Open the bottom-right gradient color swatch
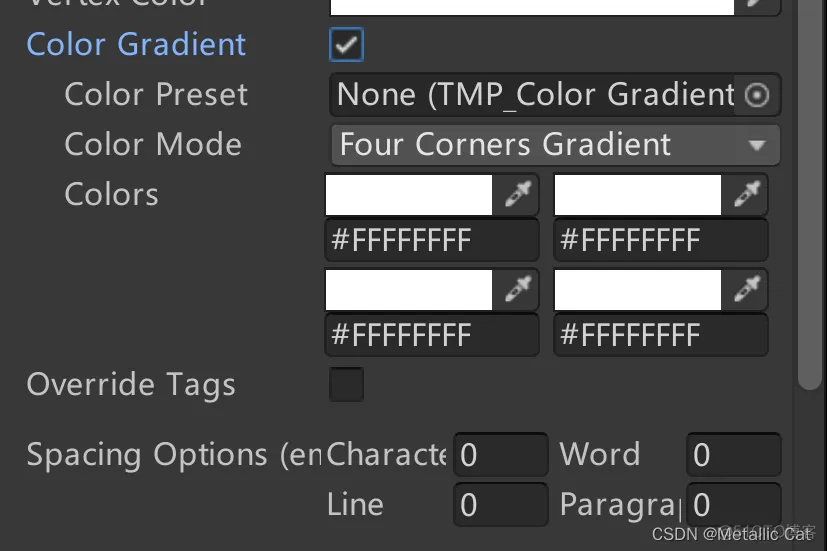 tap(638, 290)
